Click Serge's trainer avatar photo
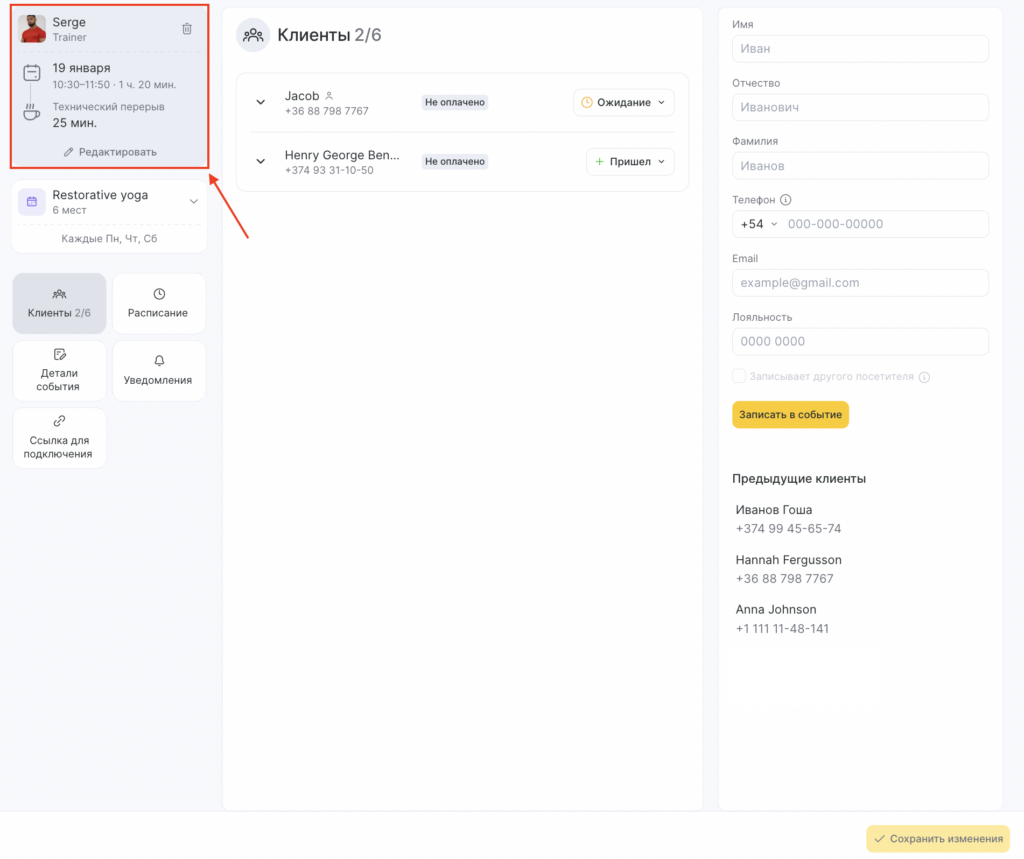Screen dimensions: 1024x859 pos(32,29)
